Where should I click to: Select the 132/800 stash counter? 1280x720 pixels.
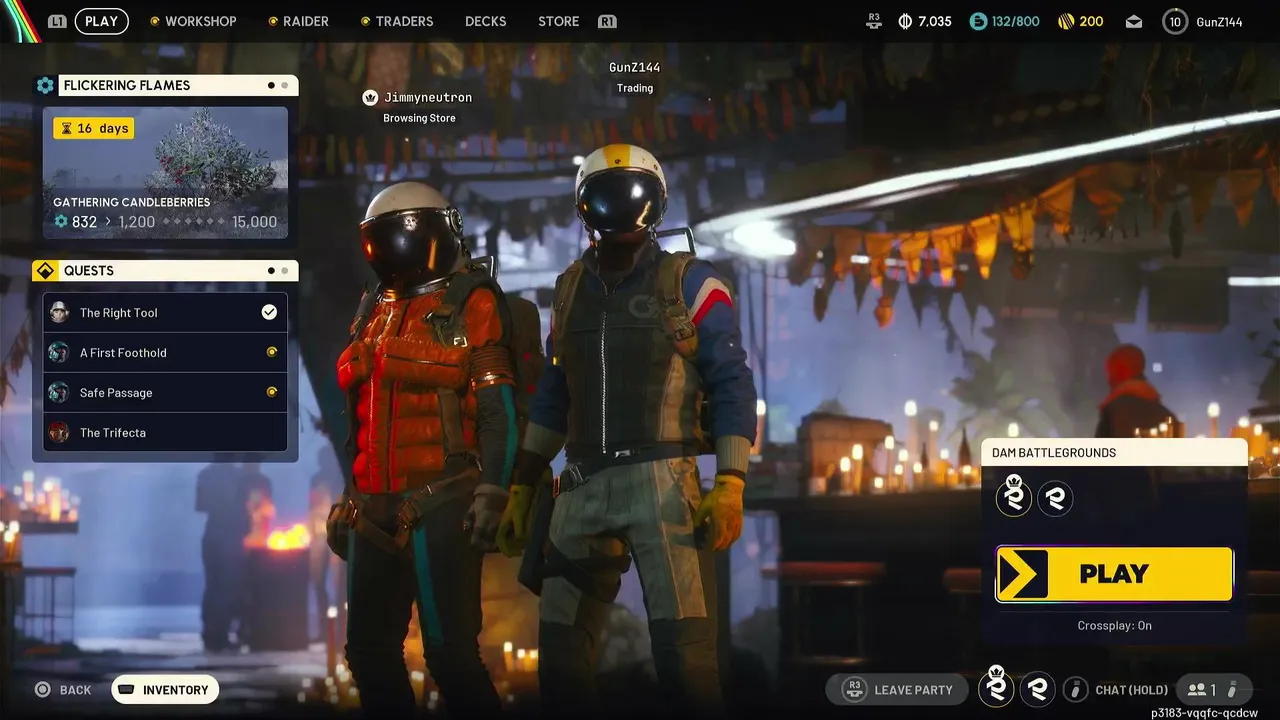tap(1005, 21)
